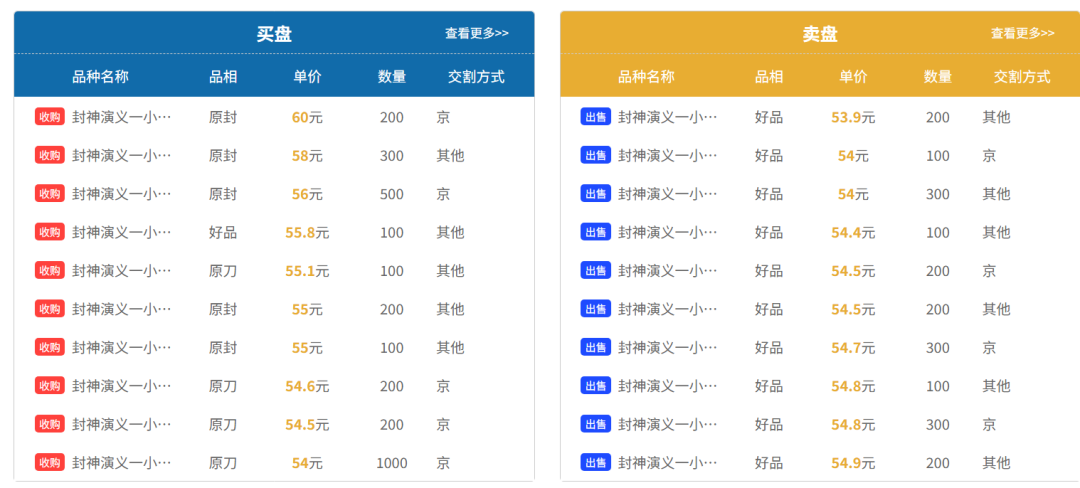This screenshot has width=1080, height=488.
Task: Click the 收购 badge on the 1000 quantity row
Action: point(50,463)
